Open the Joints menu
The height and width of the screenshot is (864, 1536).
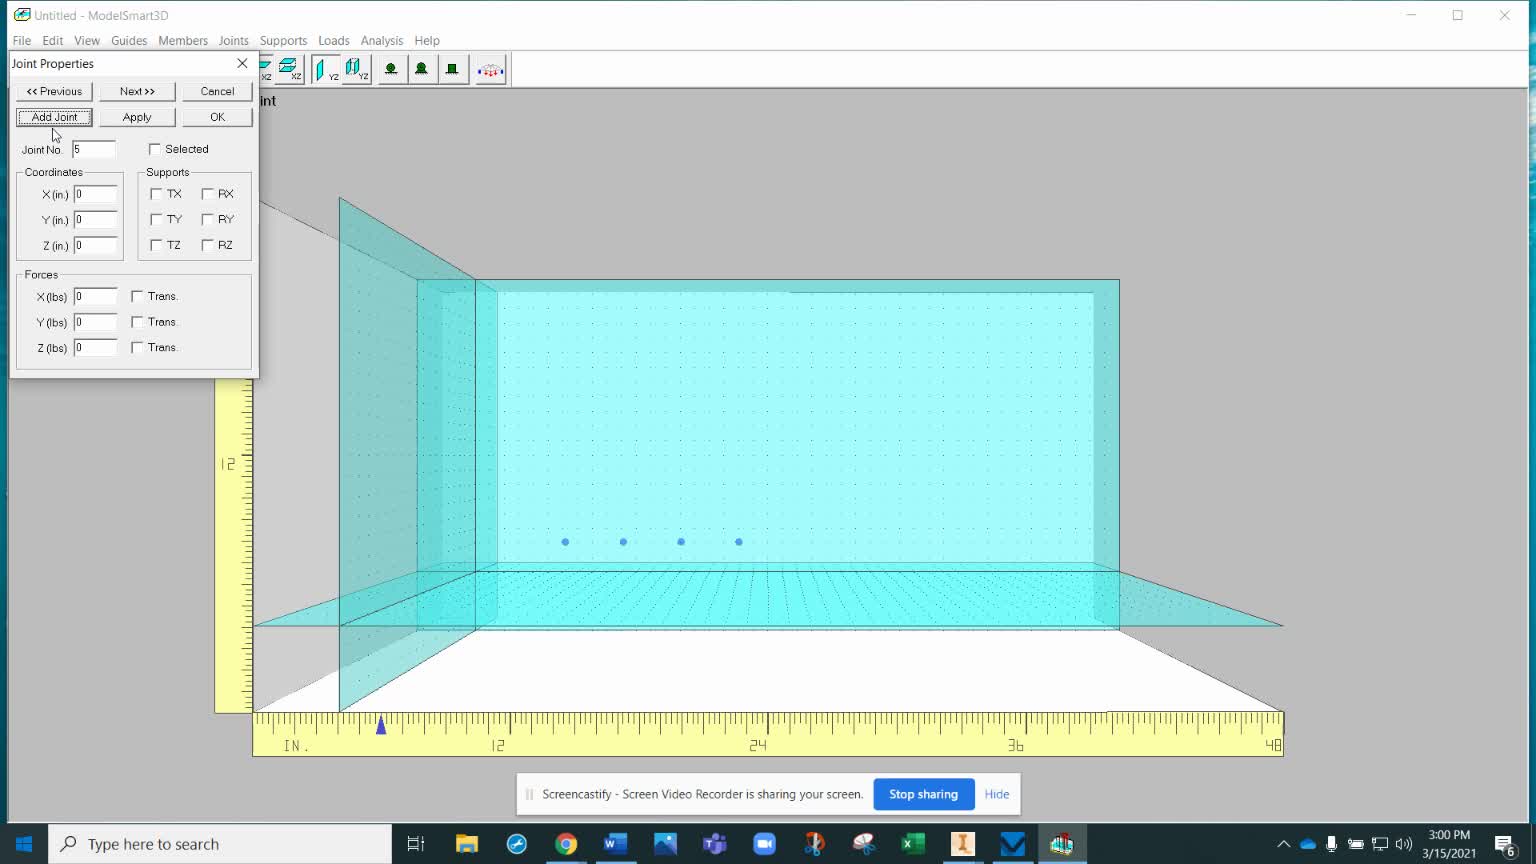point(234,40)
